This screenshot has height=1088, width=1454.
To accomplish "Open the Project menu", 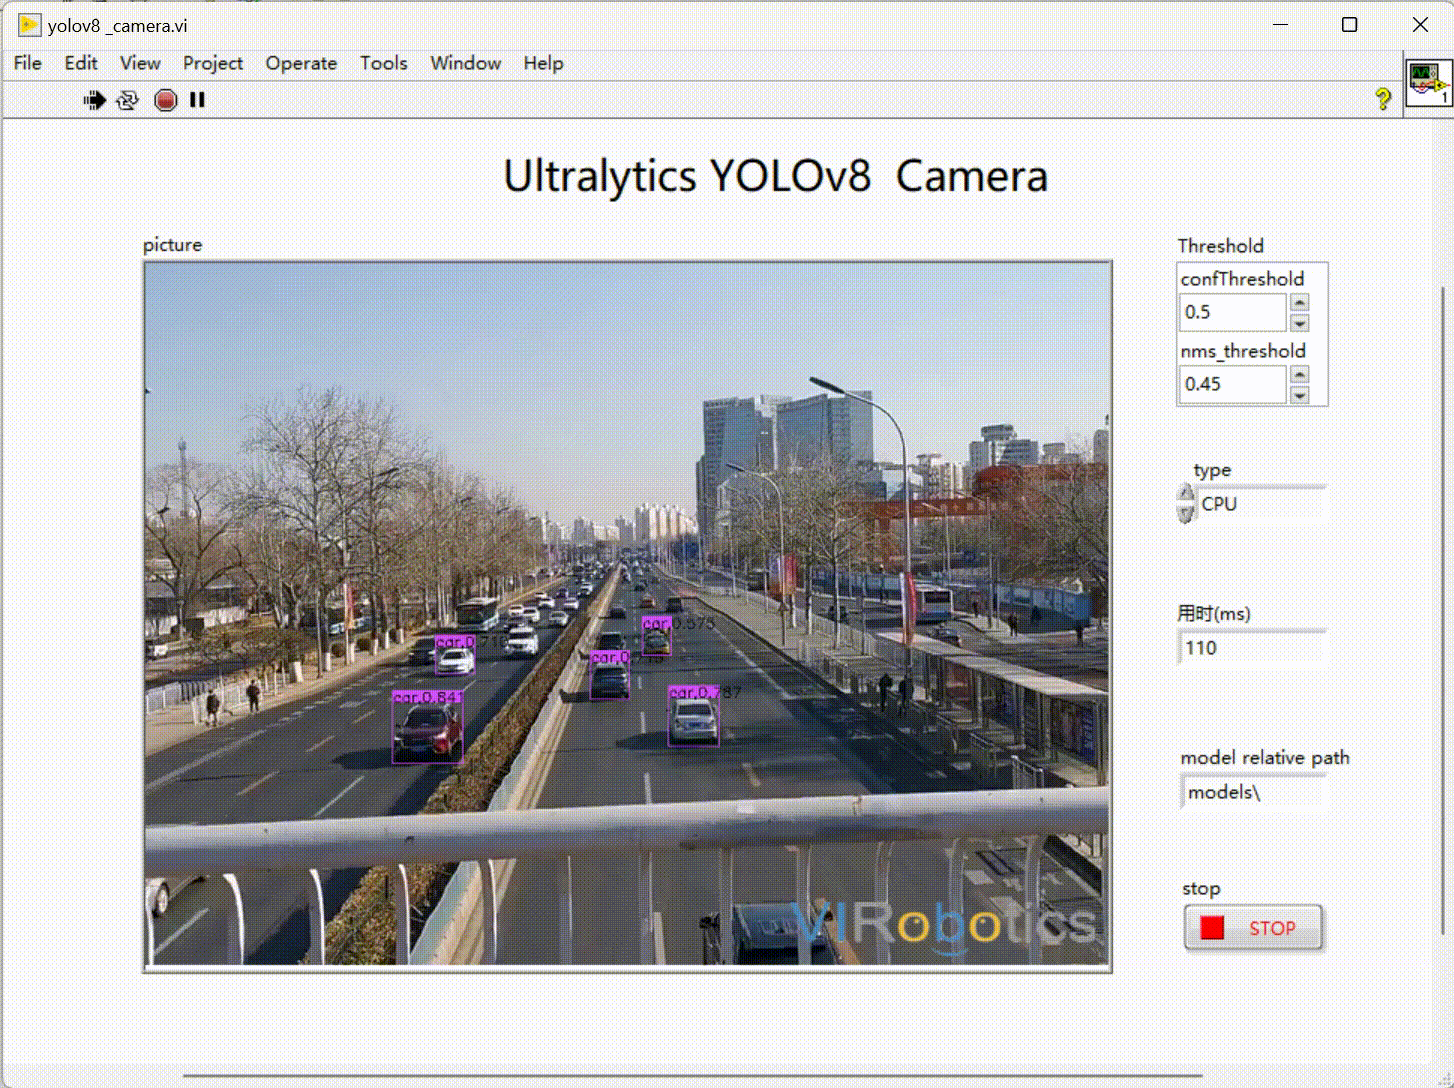I will coord(213,63).
